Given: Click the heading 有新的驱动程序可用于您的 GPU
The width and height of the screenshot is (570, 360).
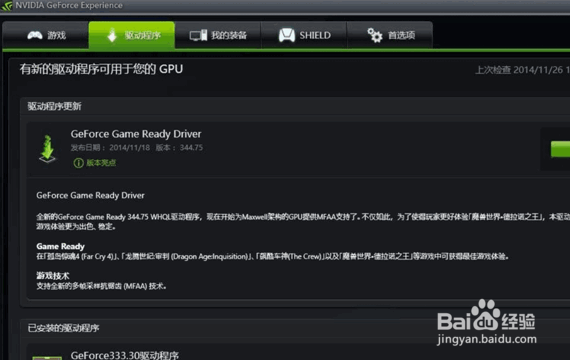Looking at the screenshot, I should click(x=101, y=69).
